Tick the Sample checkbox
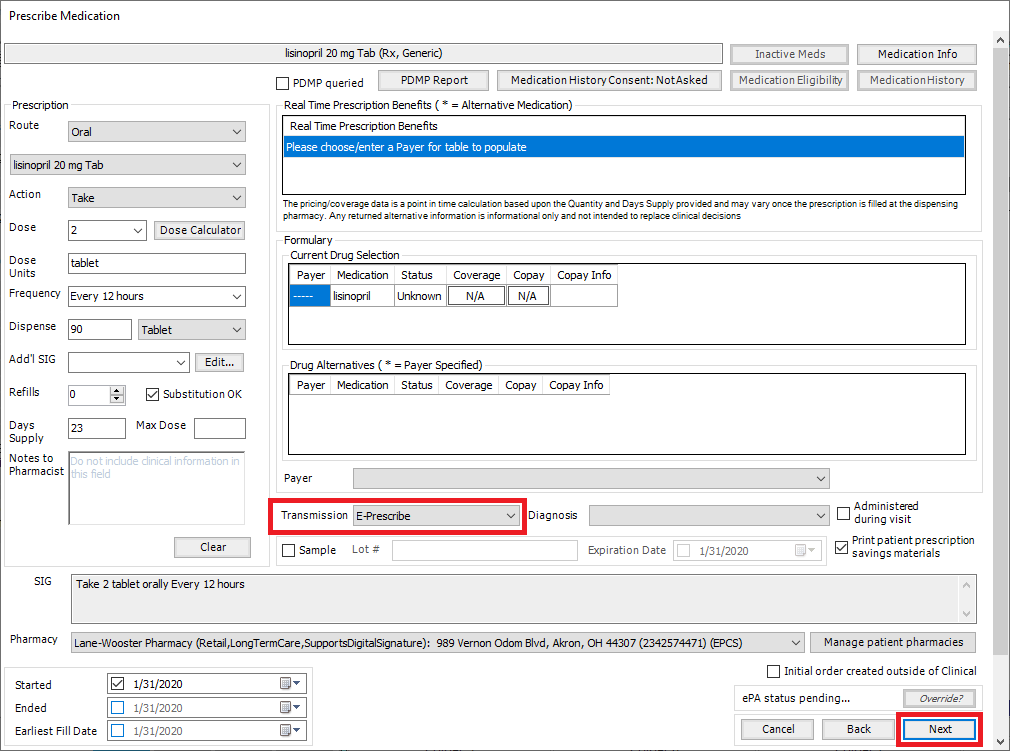1010x751 pixels. [x=289, y=550]
